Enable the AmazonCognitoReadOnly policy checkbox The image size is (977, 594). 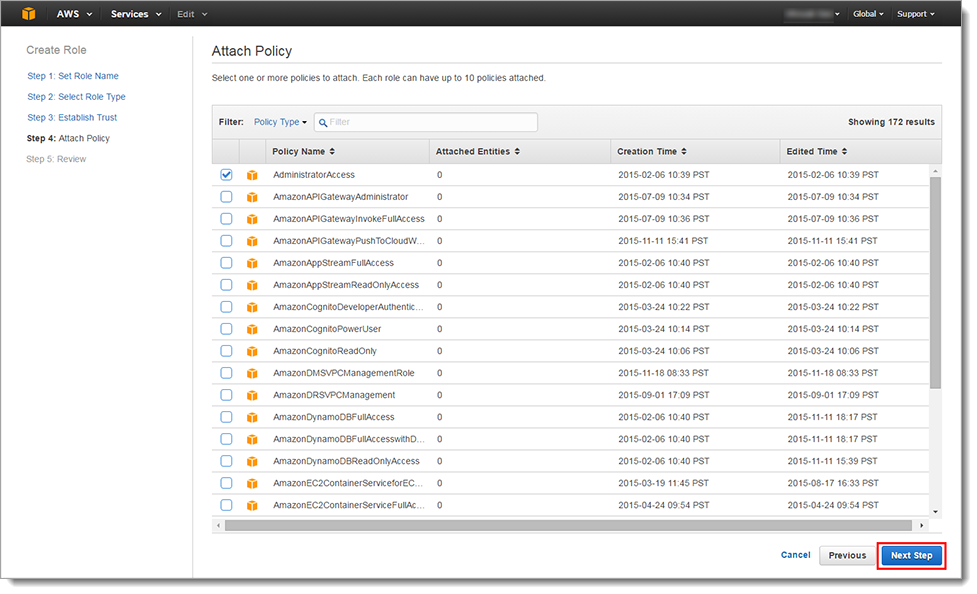pos(226,351)
